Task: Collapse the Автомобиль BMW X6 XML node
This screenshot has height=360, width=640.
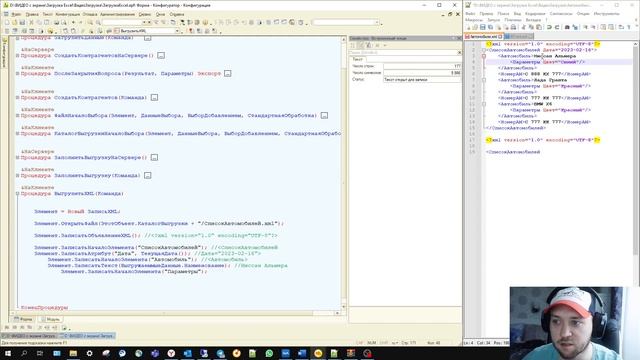Action: 484,104
